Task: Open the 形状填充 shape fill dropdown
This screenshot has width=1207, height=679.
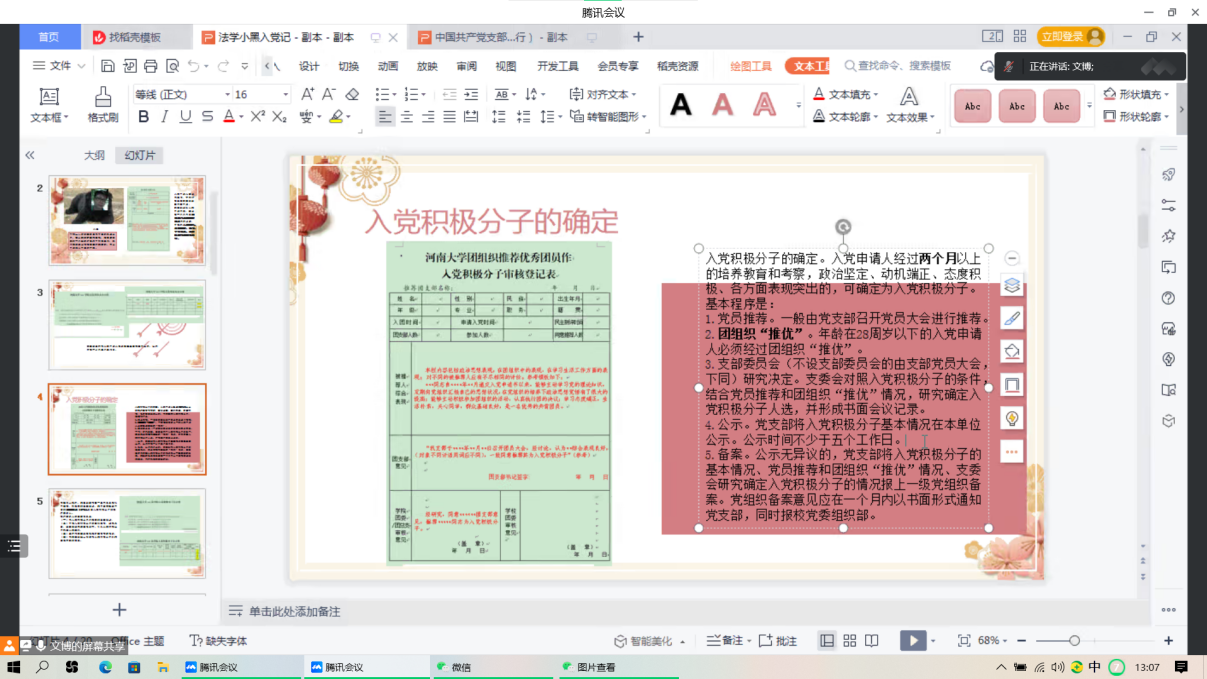Action: [1138, 94]
